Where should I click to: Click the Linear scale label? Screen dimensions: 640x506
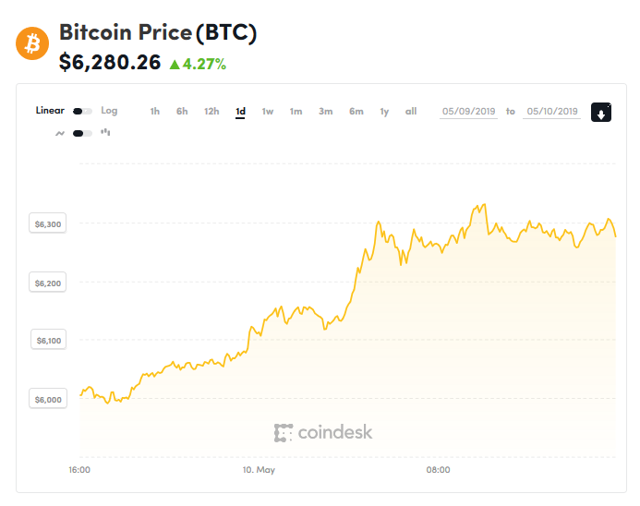pyautogui.click(x=50, y=110)
